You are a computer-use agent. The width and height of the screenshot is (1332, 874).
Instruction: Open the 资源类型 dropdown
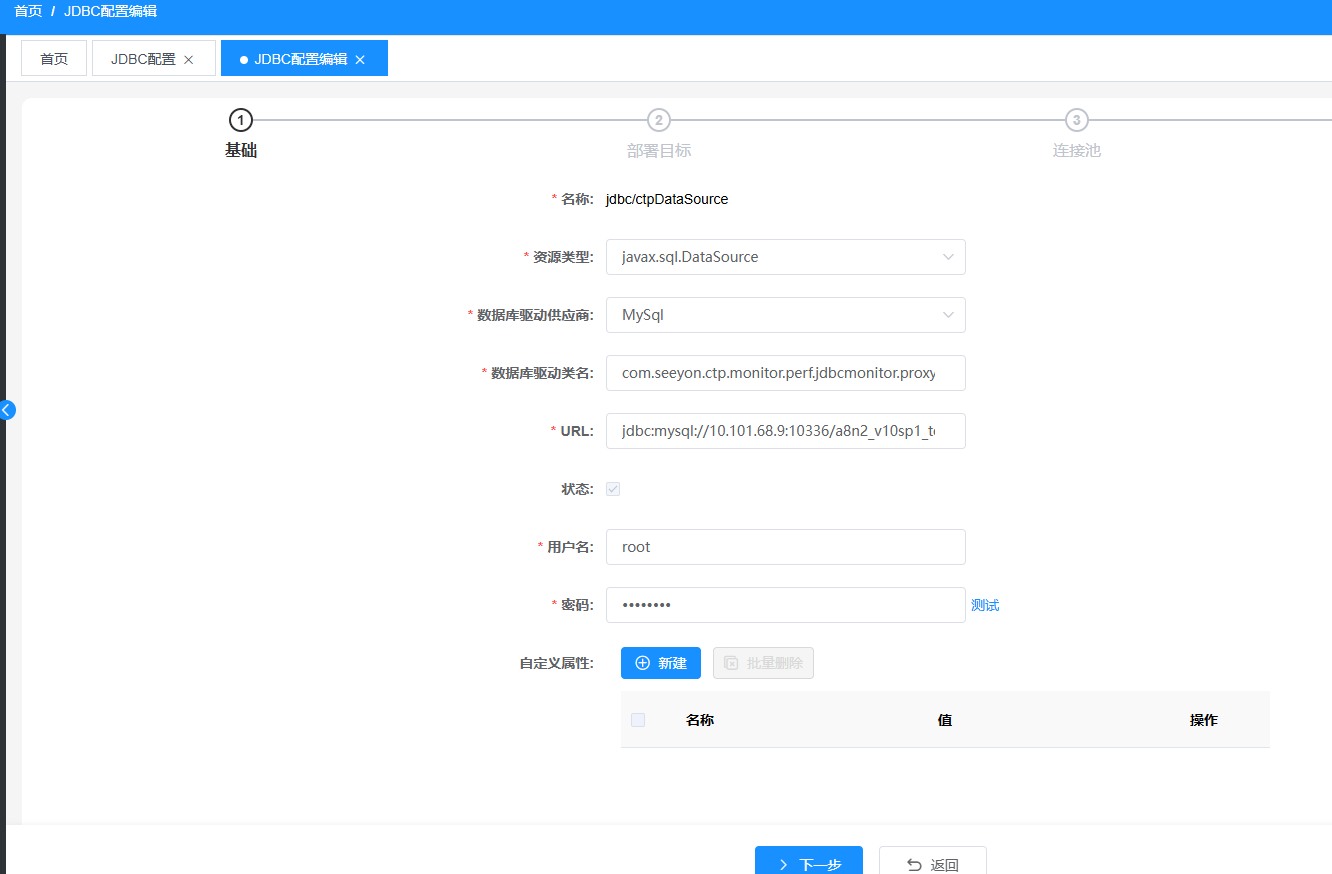click(785, 257)
